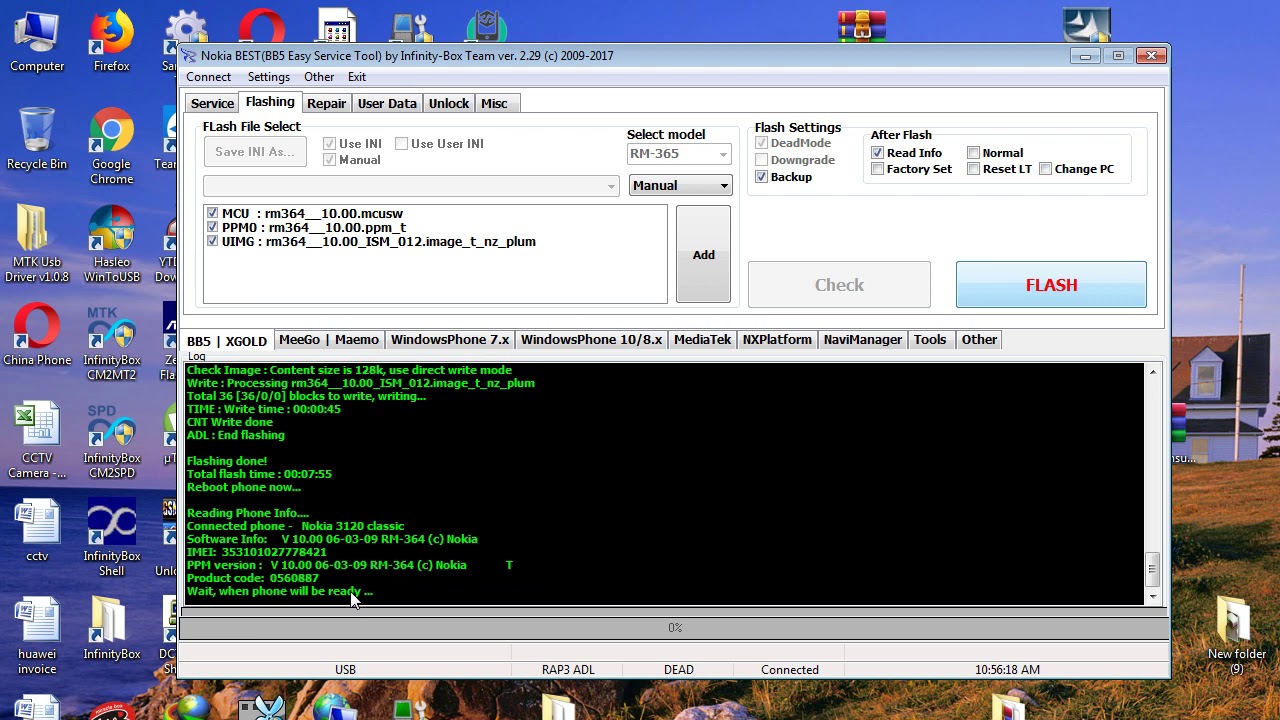Image resolution: width=1280 pixels, height=720 pixels.
Task: Switch to the Repair tab
Action: tap(326, 103)
